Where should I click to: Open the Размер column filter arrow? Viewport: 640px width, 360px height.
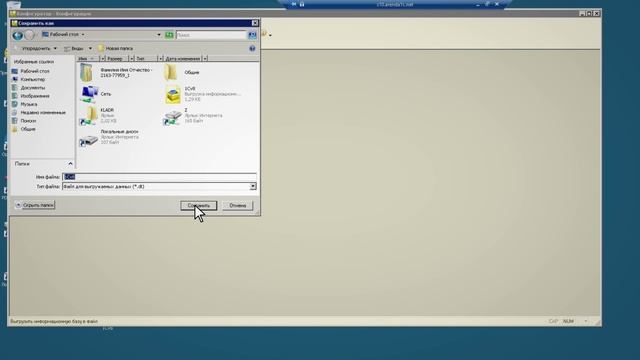click(131, 59)
